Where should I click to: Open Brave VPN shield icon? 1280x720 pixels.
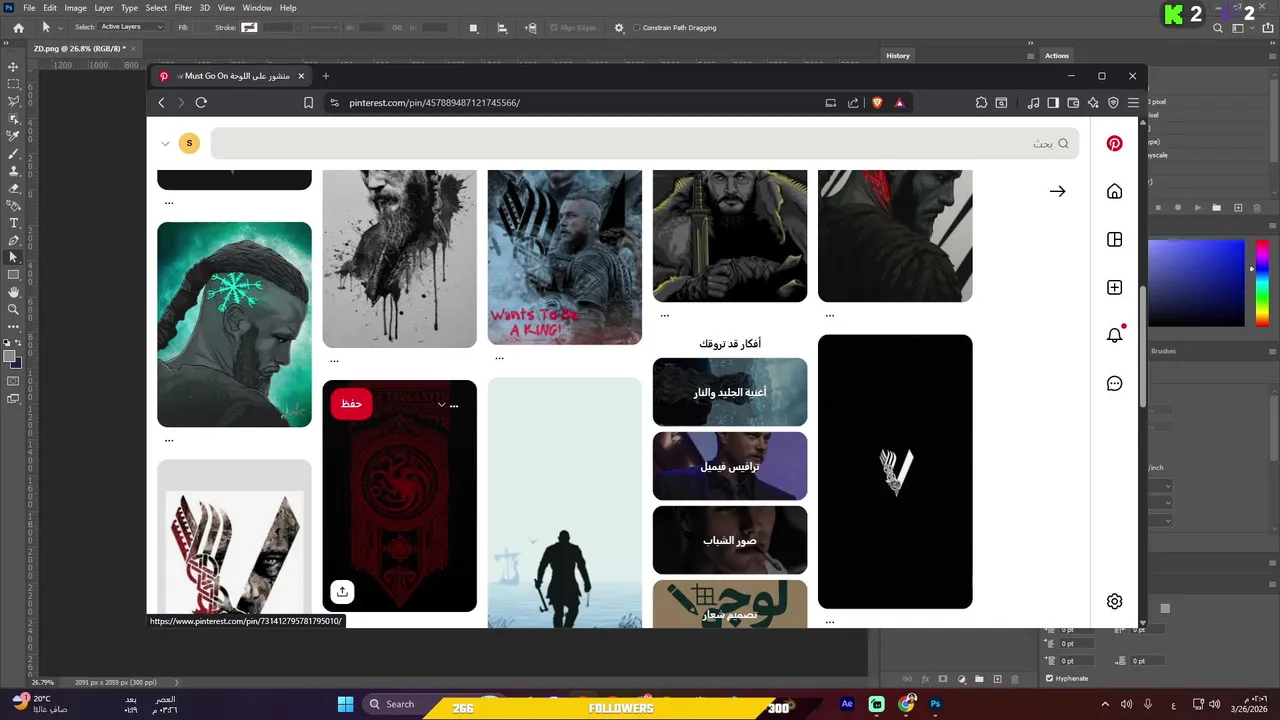(1113, 102)
